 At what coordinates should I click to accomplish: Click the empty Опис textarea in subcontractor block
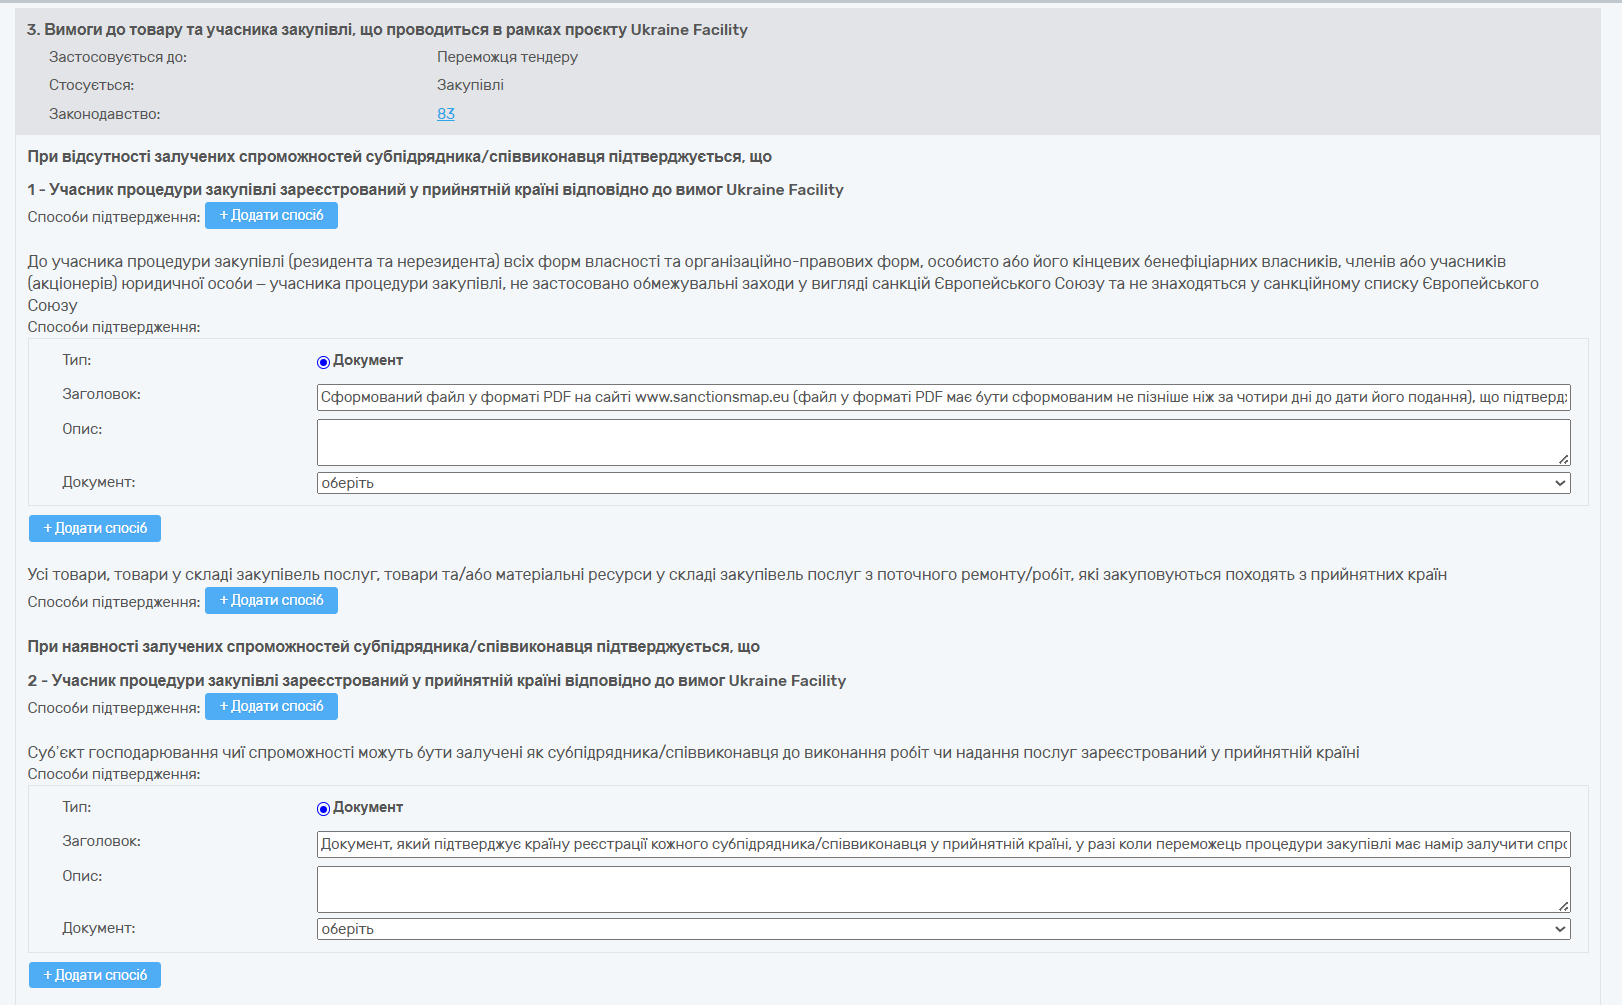pos(943,889)
